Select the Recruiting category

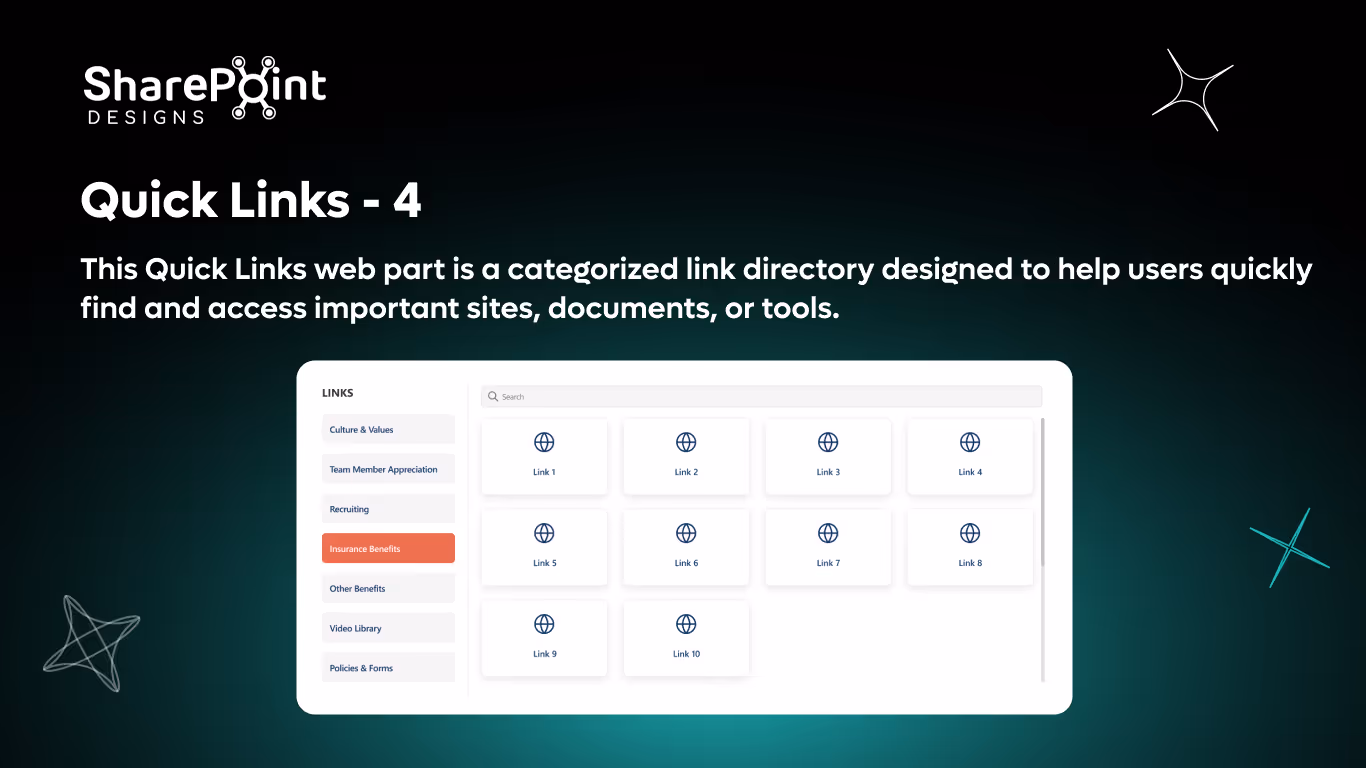[388, 508]
